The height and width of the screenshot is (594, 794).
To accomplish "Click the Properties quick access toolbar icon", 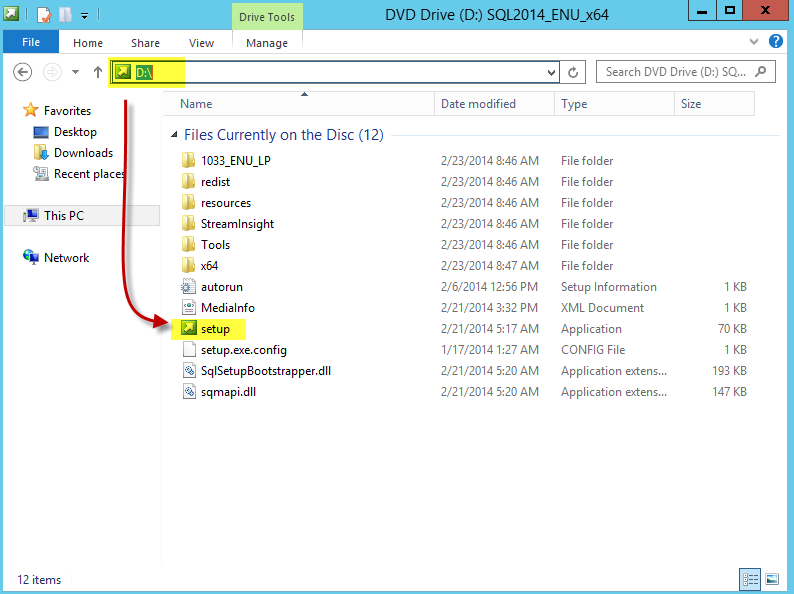I will (44, 15).
